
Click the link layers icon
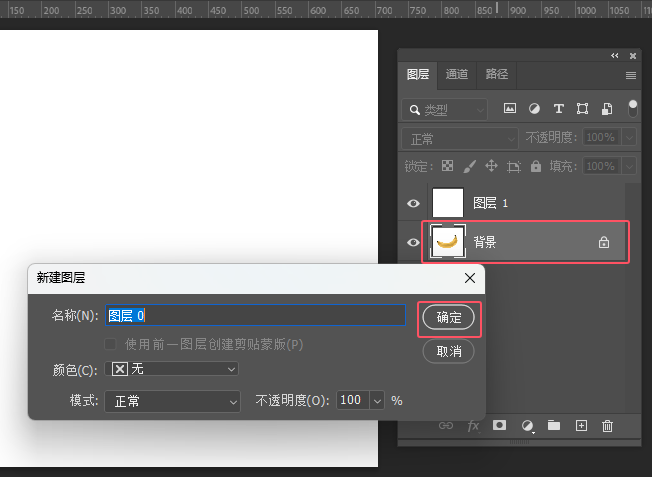coord(446,425)
